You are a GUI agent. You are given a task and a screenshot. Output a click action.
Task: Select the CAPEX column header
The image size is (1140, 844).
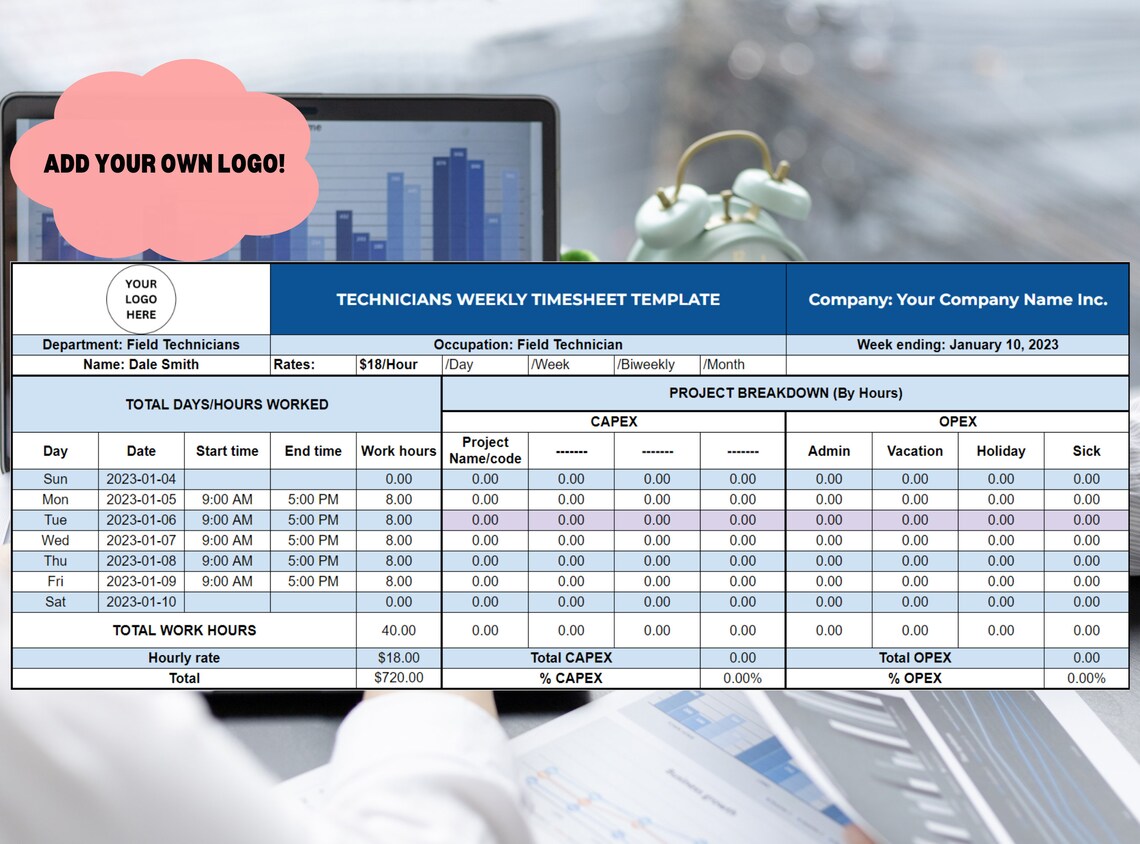(x=613, y=421)
